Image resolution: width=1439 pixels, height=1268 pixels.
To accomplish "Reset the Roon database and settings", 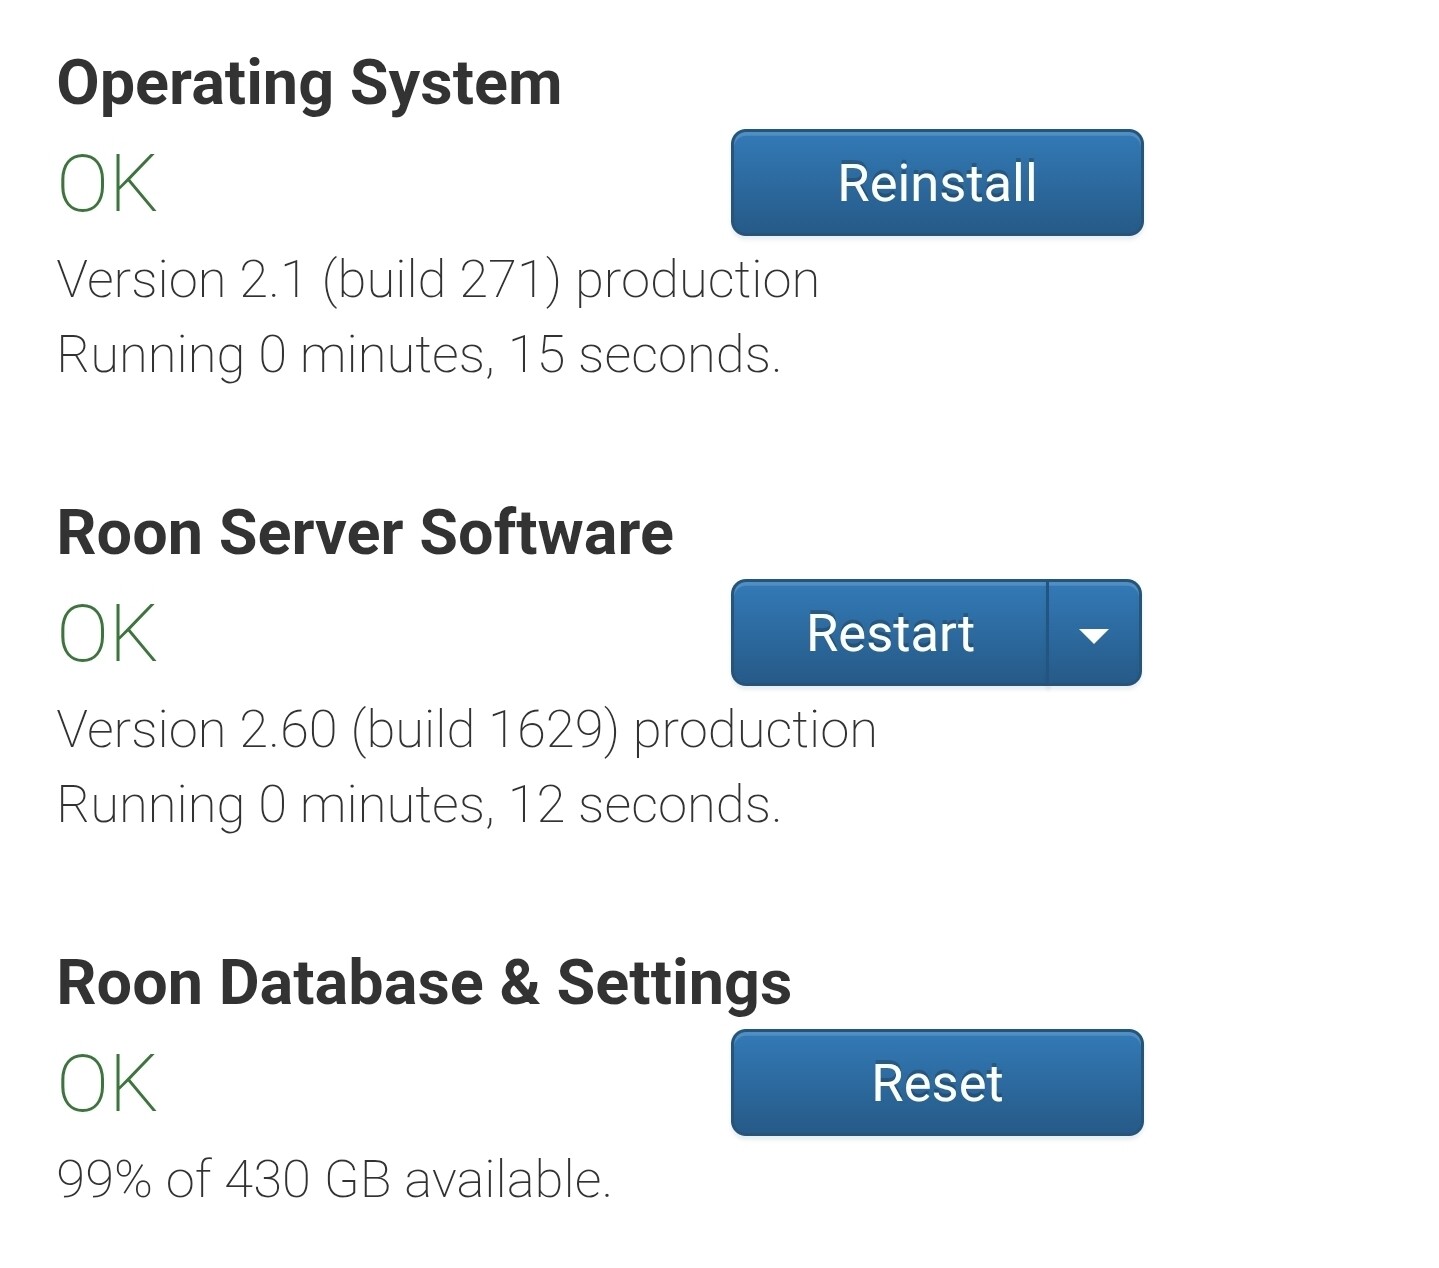I will [x=937, y=1083].
